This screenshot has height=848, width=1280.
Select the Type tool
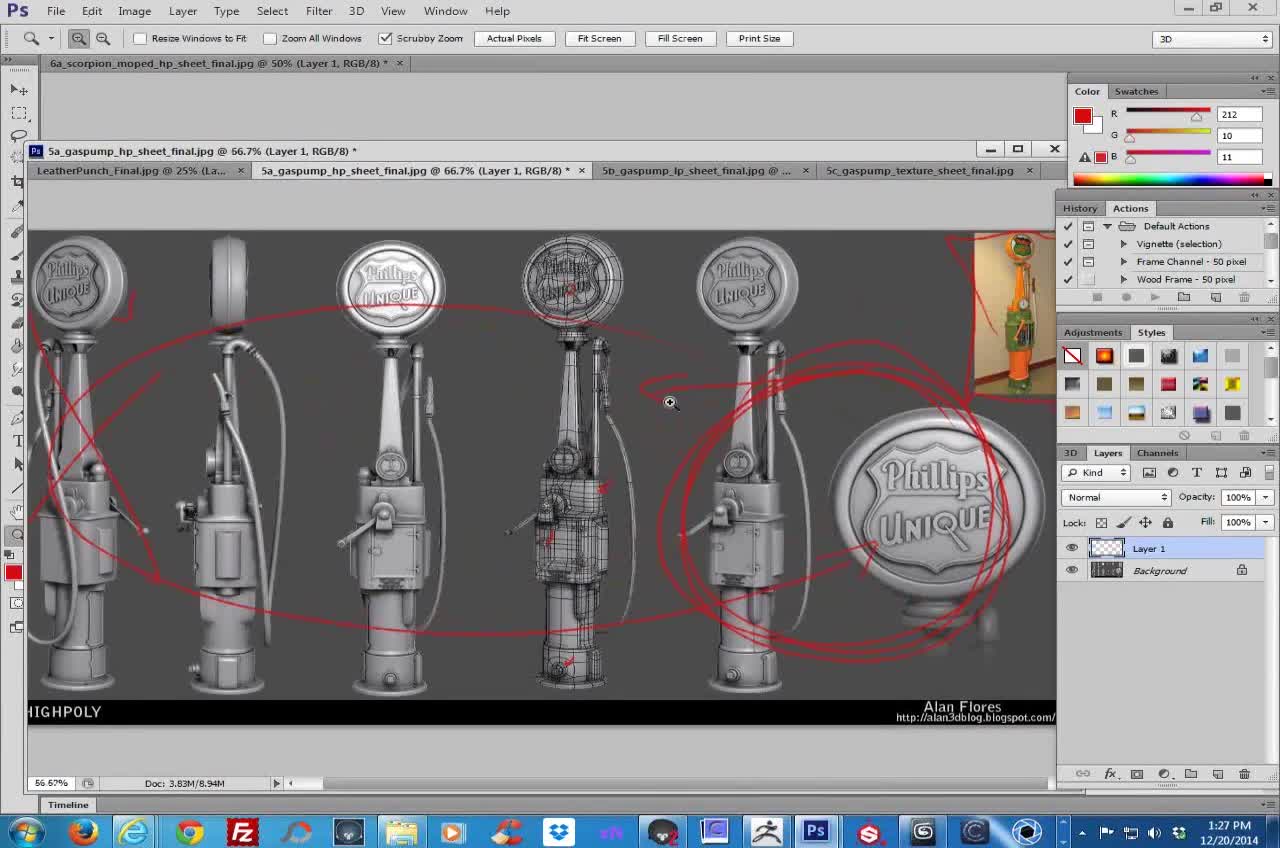(17, 441)
